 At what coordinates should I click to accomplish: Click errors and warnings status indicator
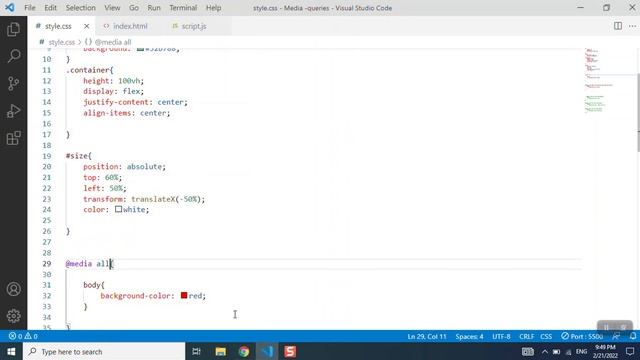pyautogui.click(x=23, y=336)
